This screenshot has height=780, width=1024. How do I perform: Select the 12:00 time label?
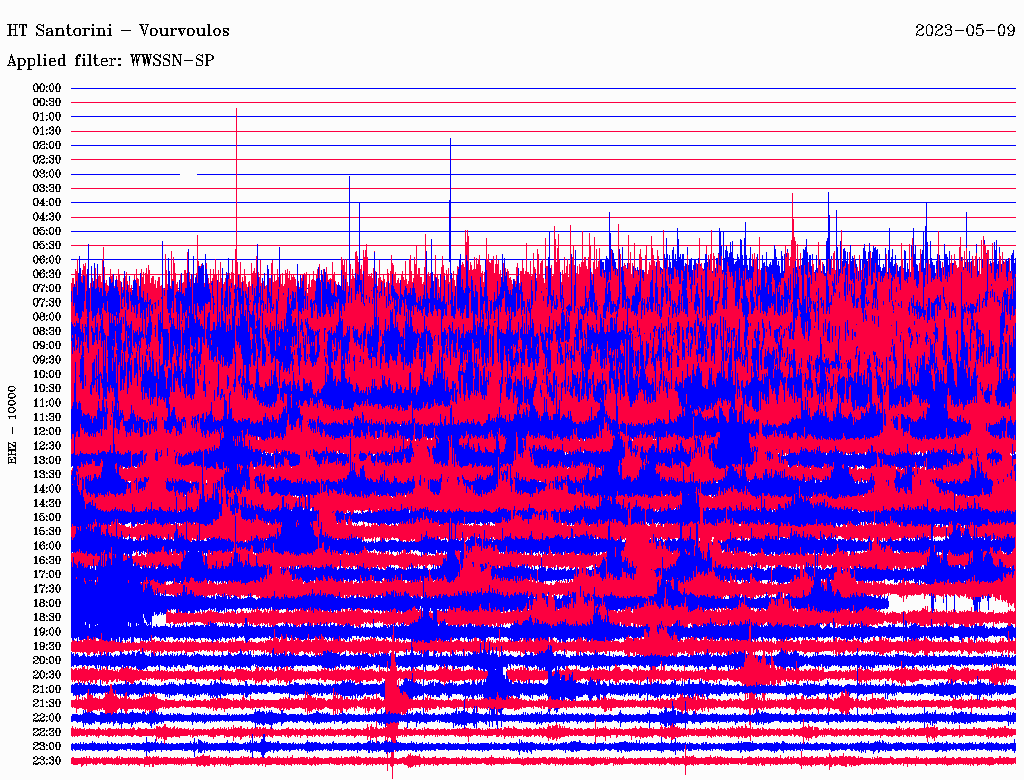pyautogui.click(x=47, y=431)
